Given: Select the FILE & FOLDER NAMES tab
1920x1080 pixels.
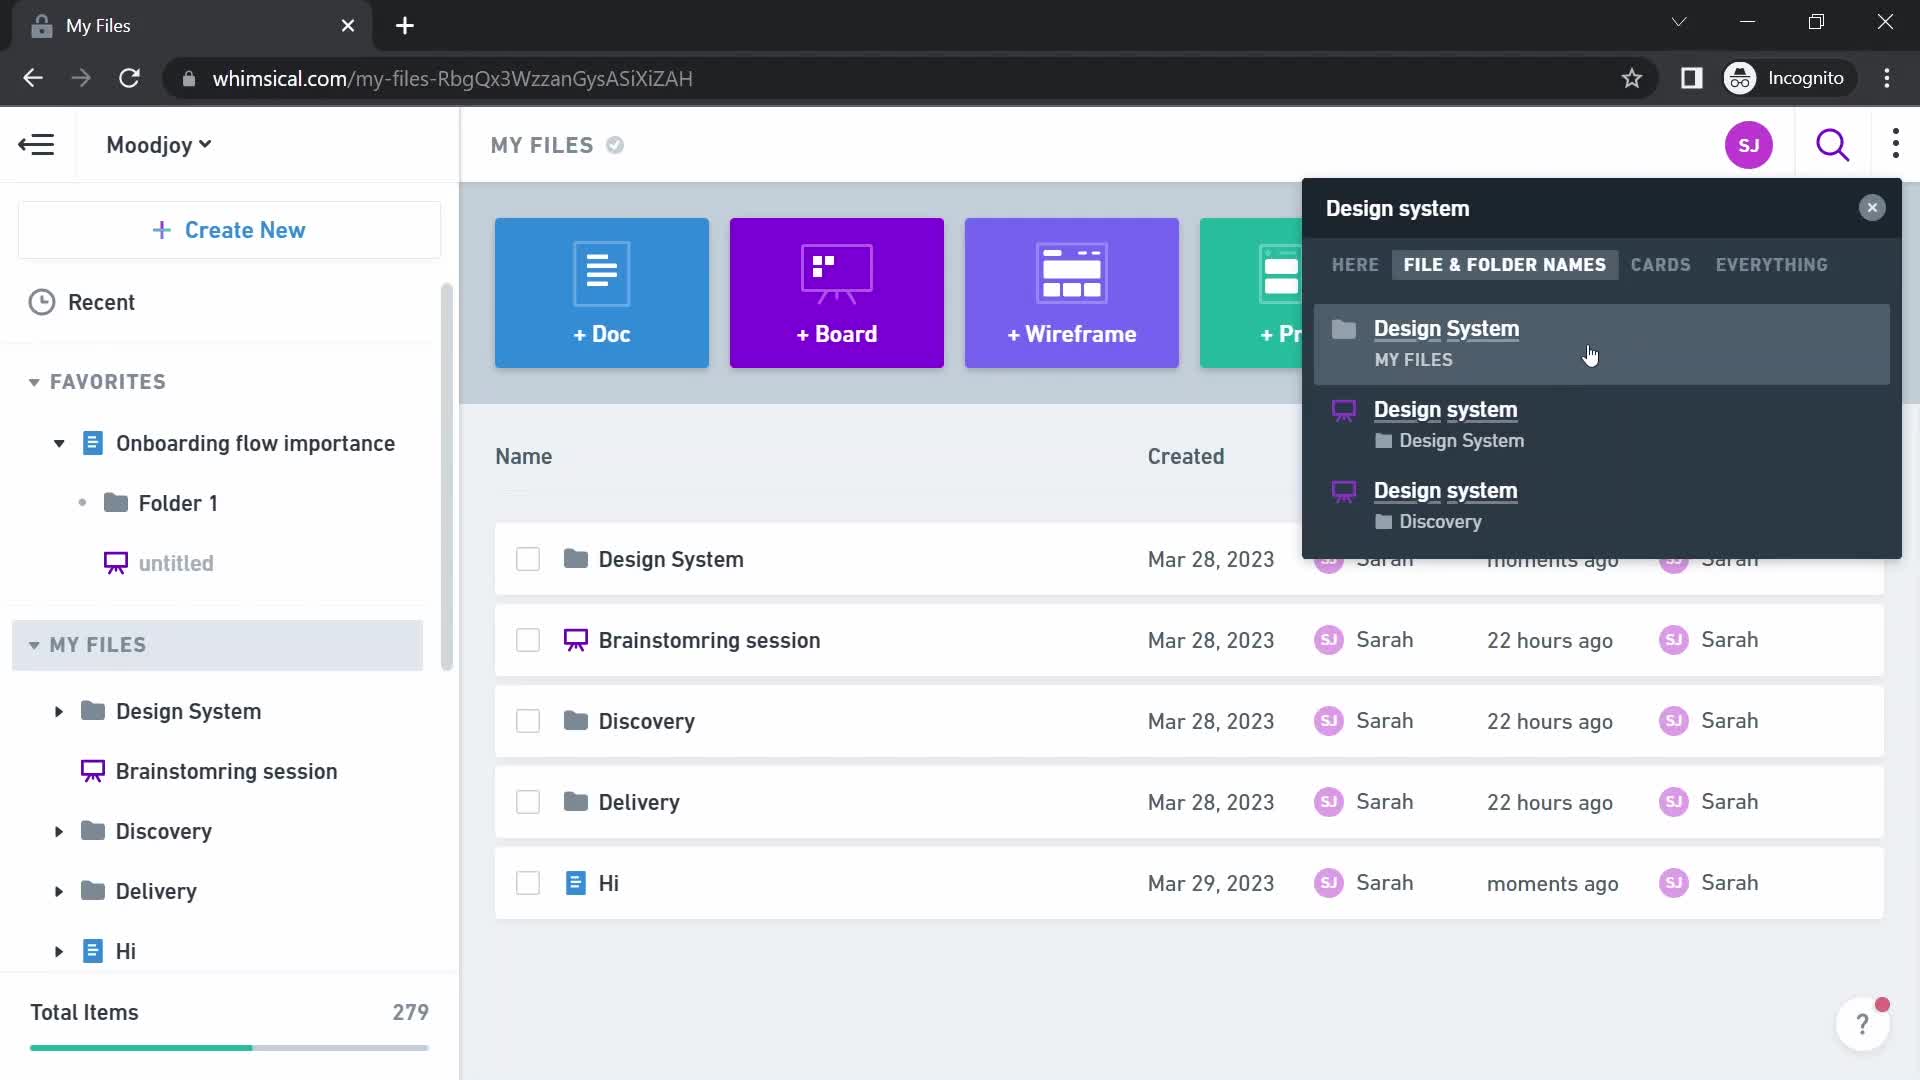Looking at the screenshot, I should tap(1507, 265).
